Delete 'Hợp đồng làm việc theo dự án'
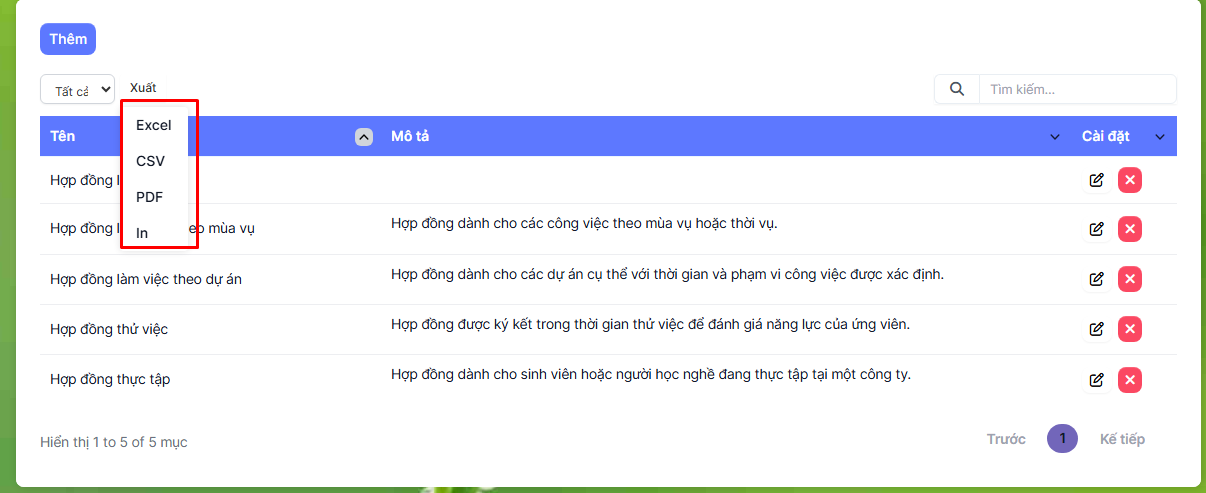This screenshot has width=1206, height=493. coord(1130,279)
